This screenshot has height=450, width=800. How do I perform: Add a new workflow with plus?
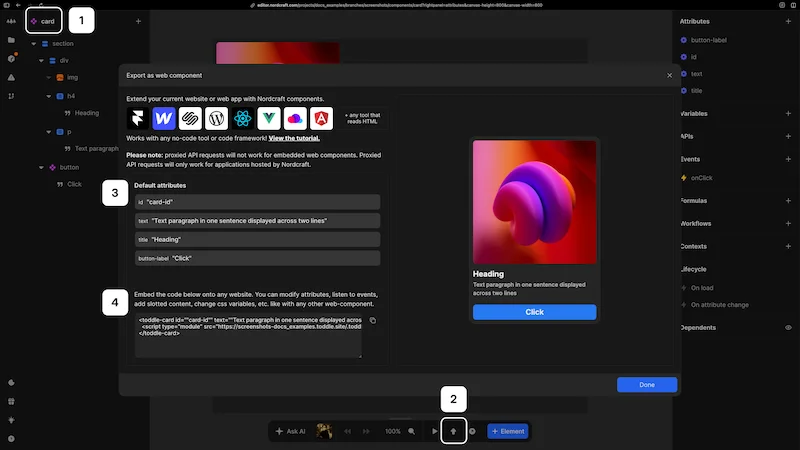pos(788,223)
